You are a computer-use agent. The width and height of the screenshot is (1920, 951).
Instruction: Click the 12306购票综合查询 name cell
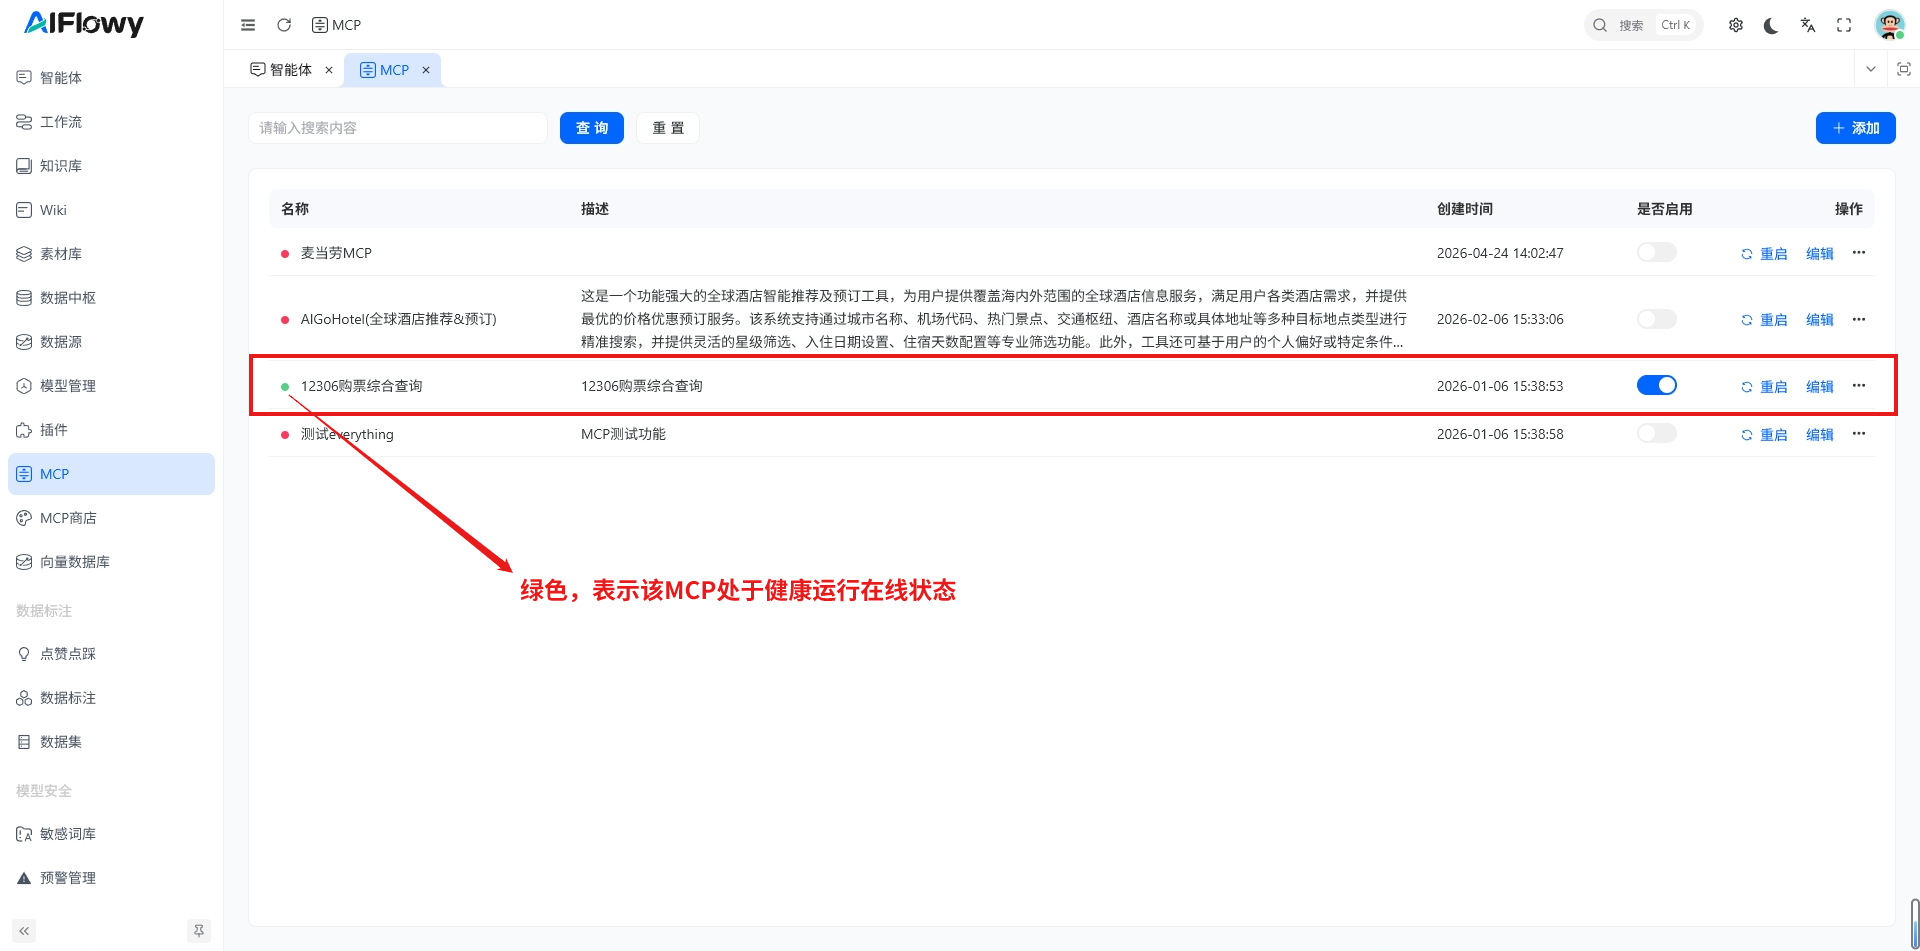tap(361, 386)
